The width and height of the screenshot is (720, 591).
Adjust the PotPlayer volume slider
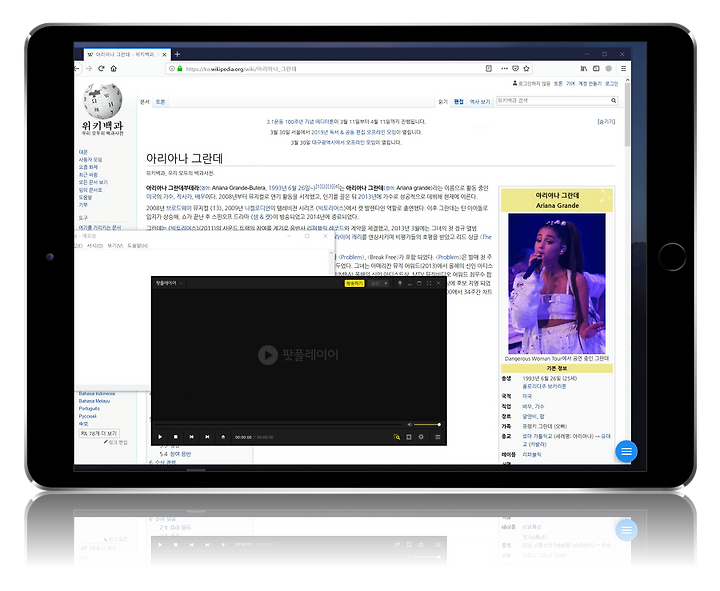pos(427,424)
